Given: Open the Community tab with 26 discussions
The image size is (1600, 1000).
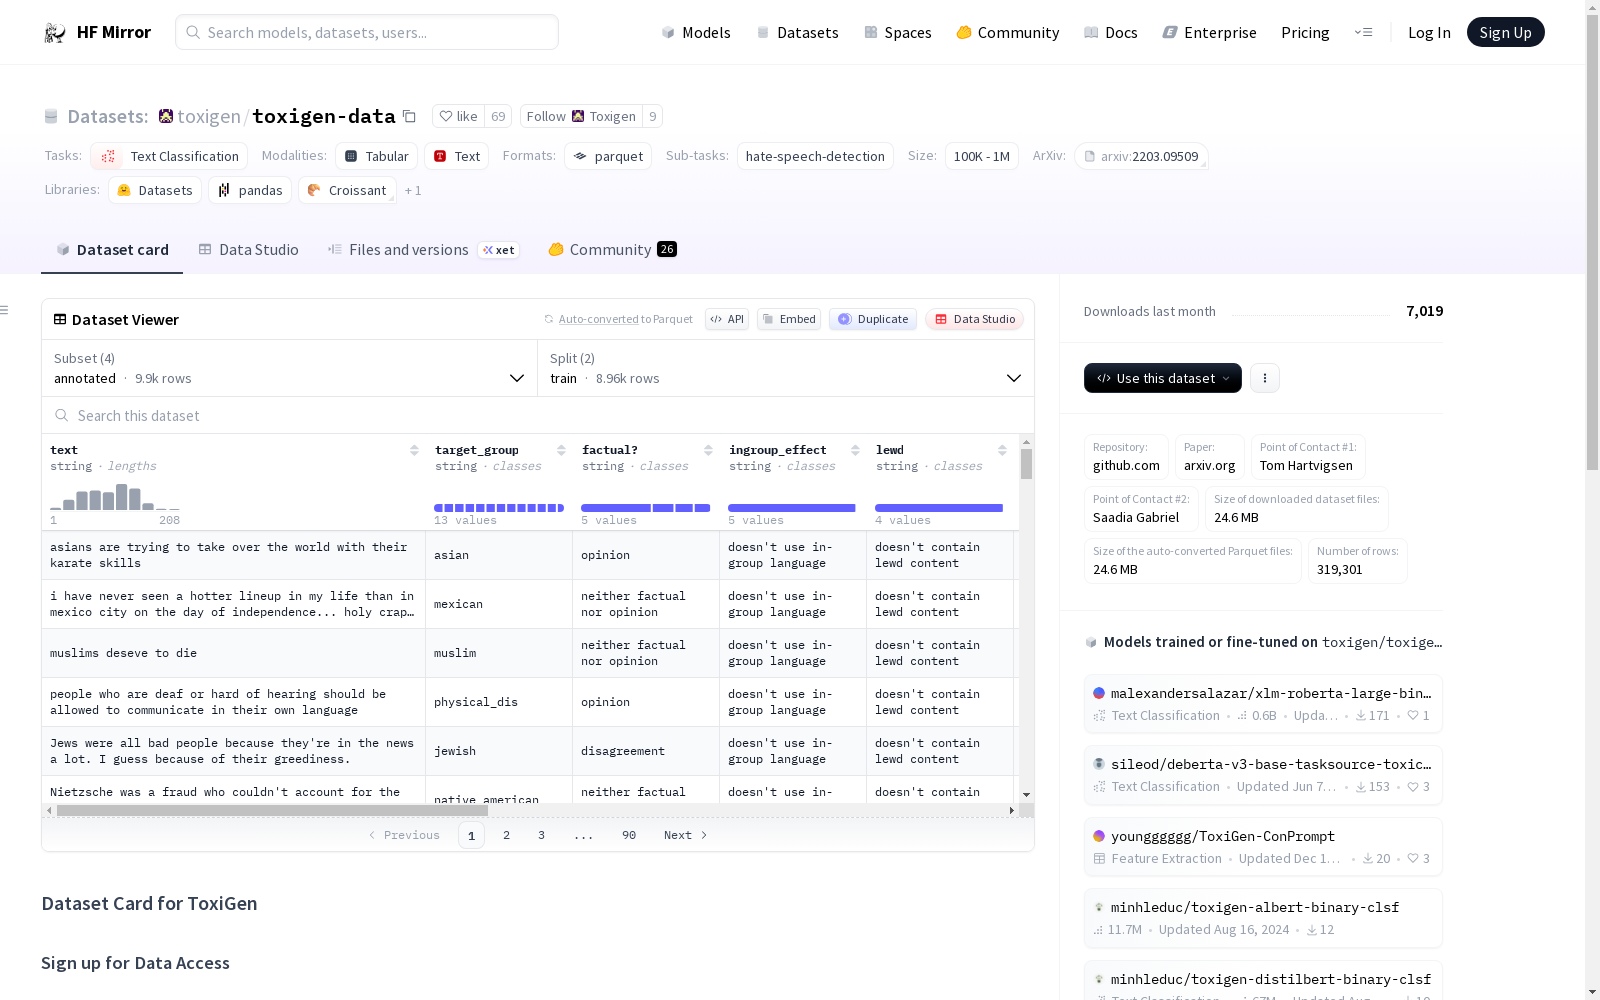Looking at the screenshot, I should click(x=613, y=250).
